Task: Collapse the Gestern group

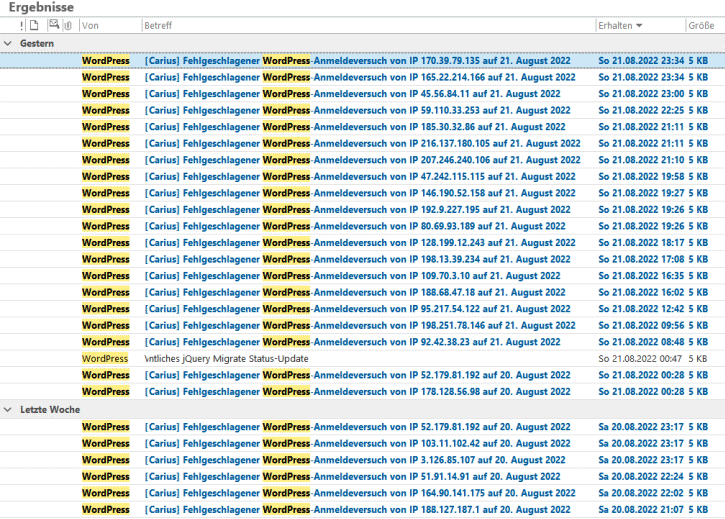Action: pos(8,43)
